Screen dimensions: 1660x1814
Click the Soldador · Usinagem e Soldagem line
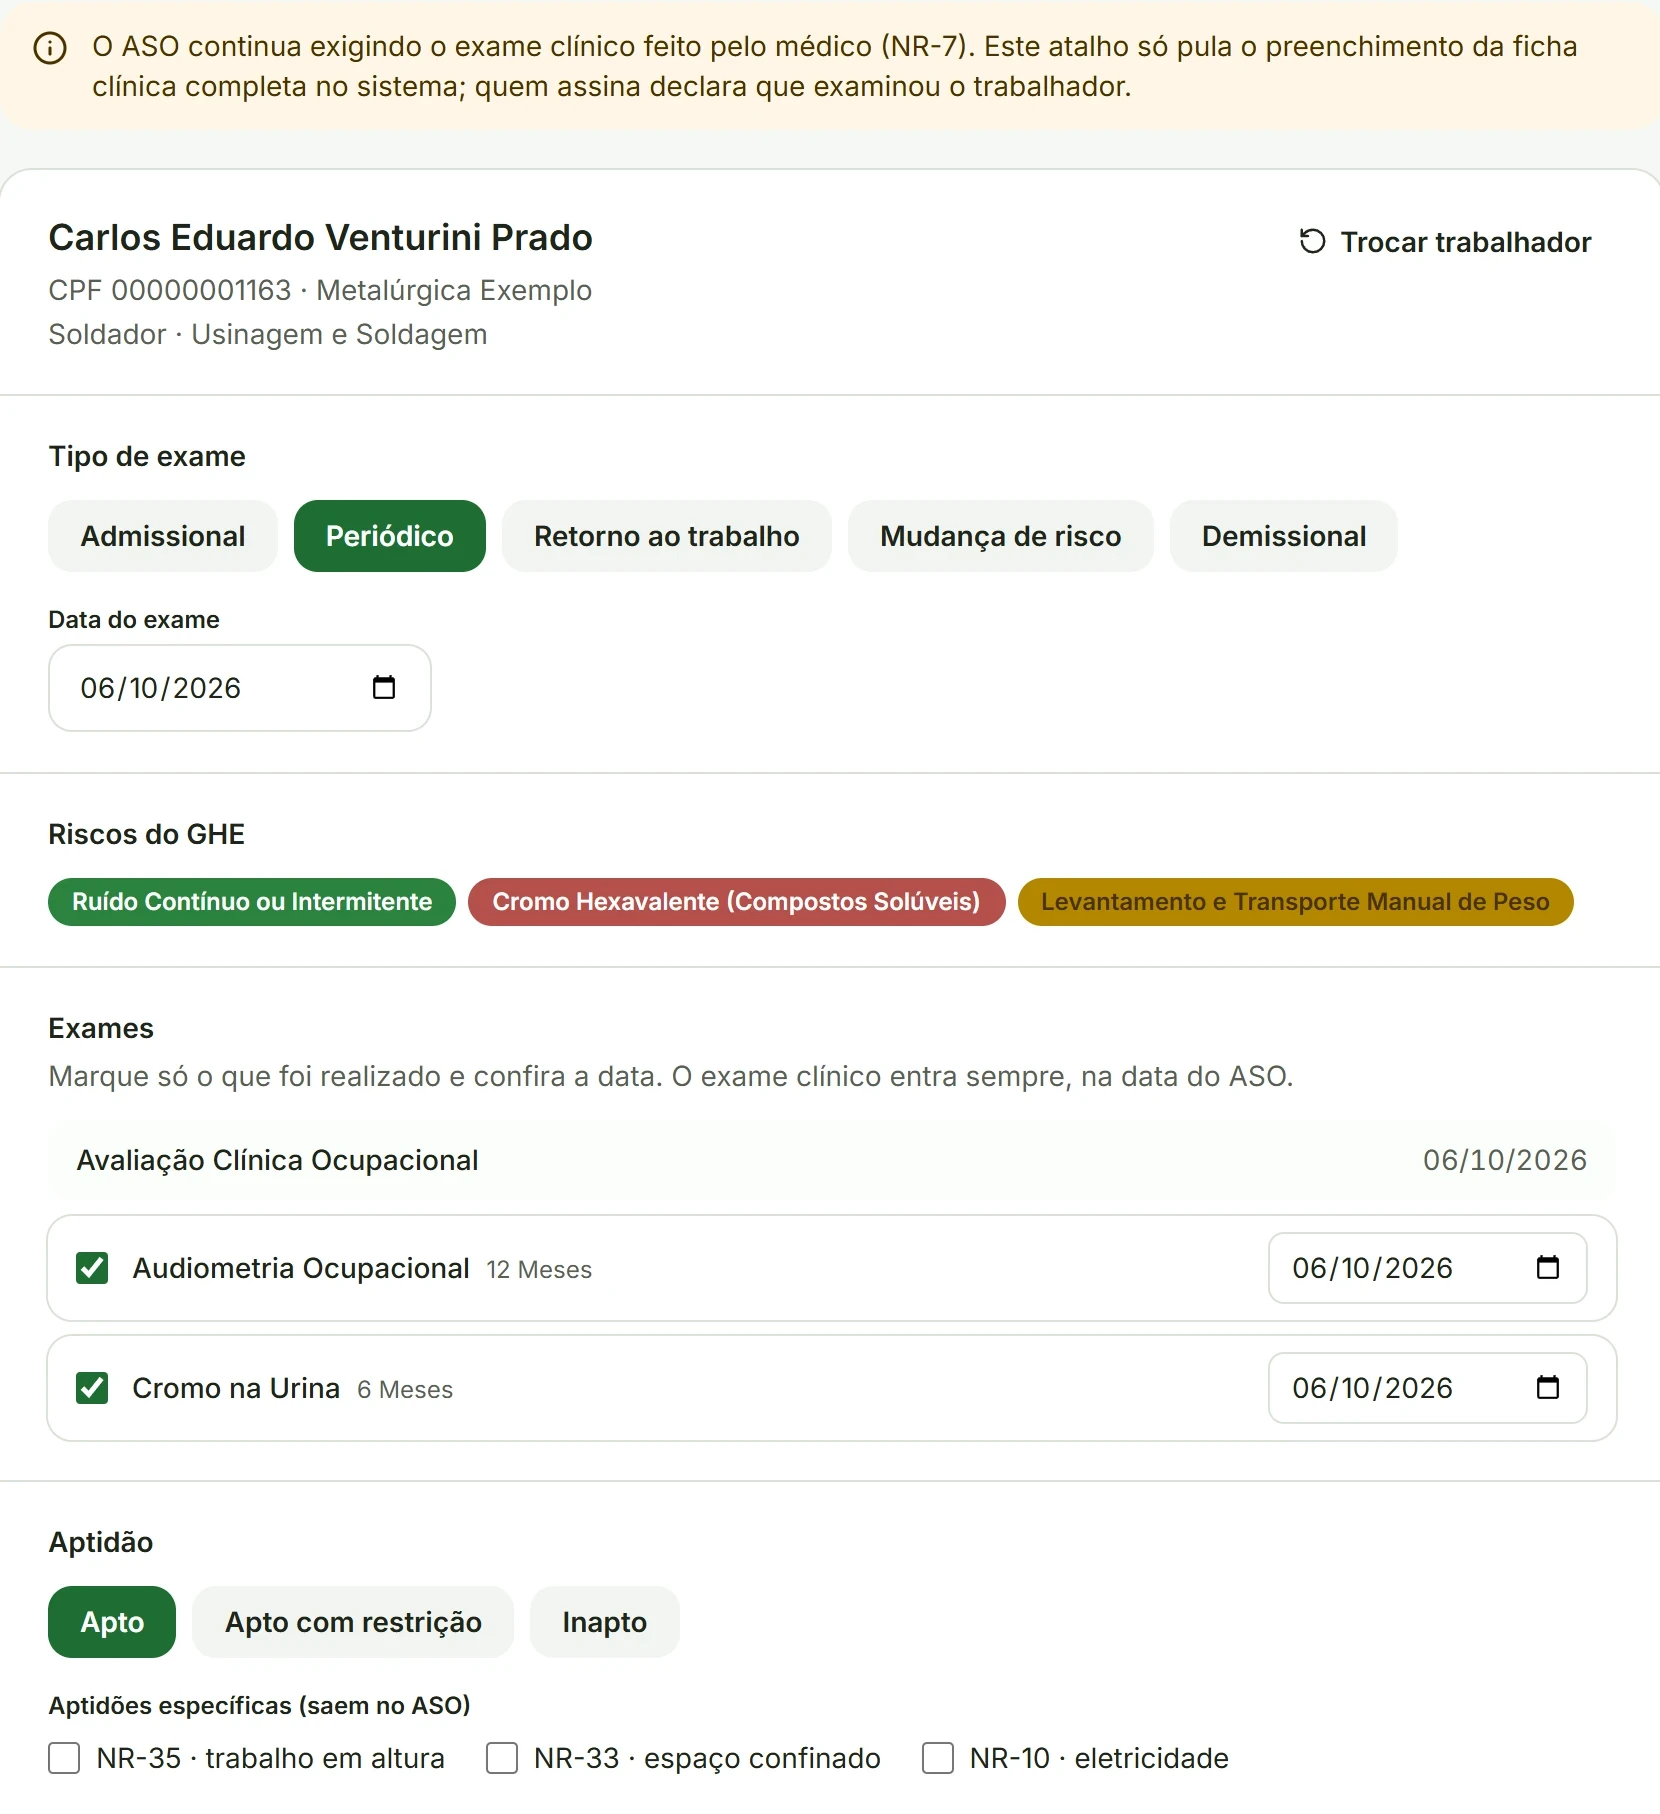pyautogui.click(x=268, y=334)
